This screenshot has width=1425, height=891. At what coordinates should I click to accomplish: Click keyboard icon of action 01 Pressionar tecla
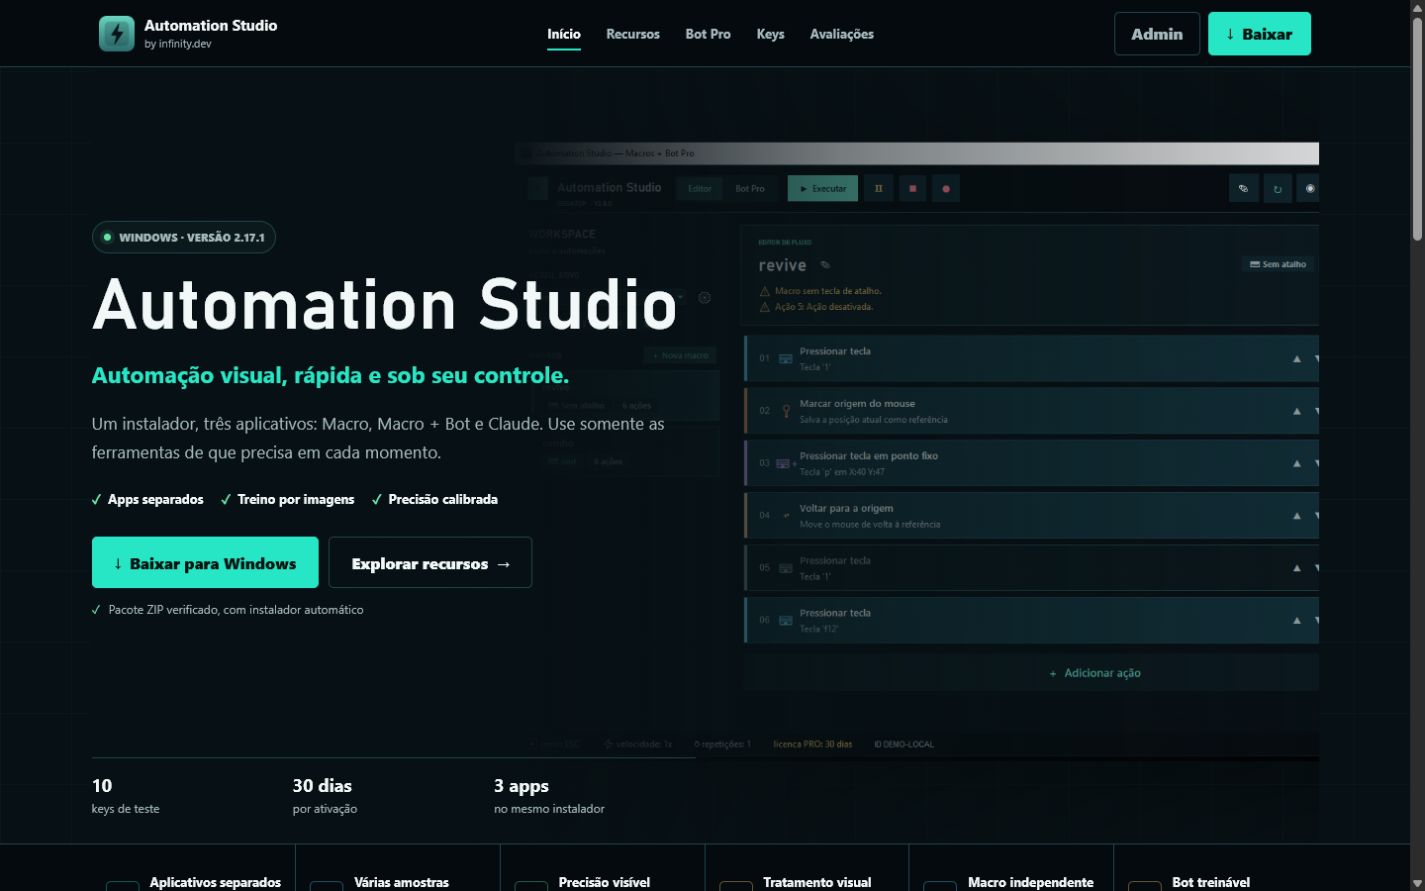pyautogui.click(x=786, y=359)
